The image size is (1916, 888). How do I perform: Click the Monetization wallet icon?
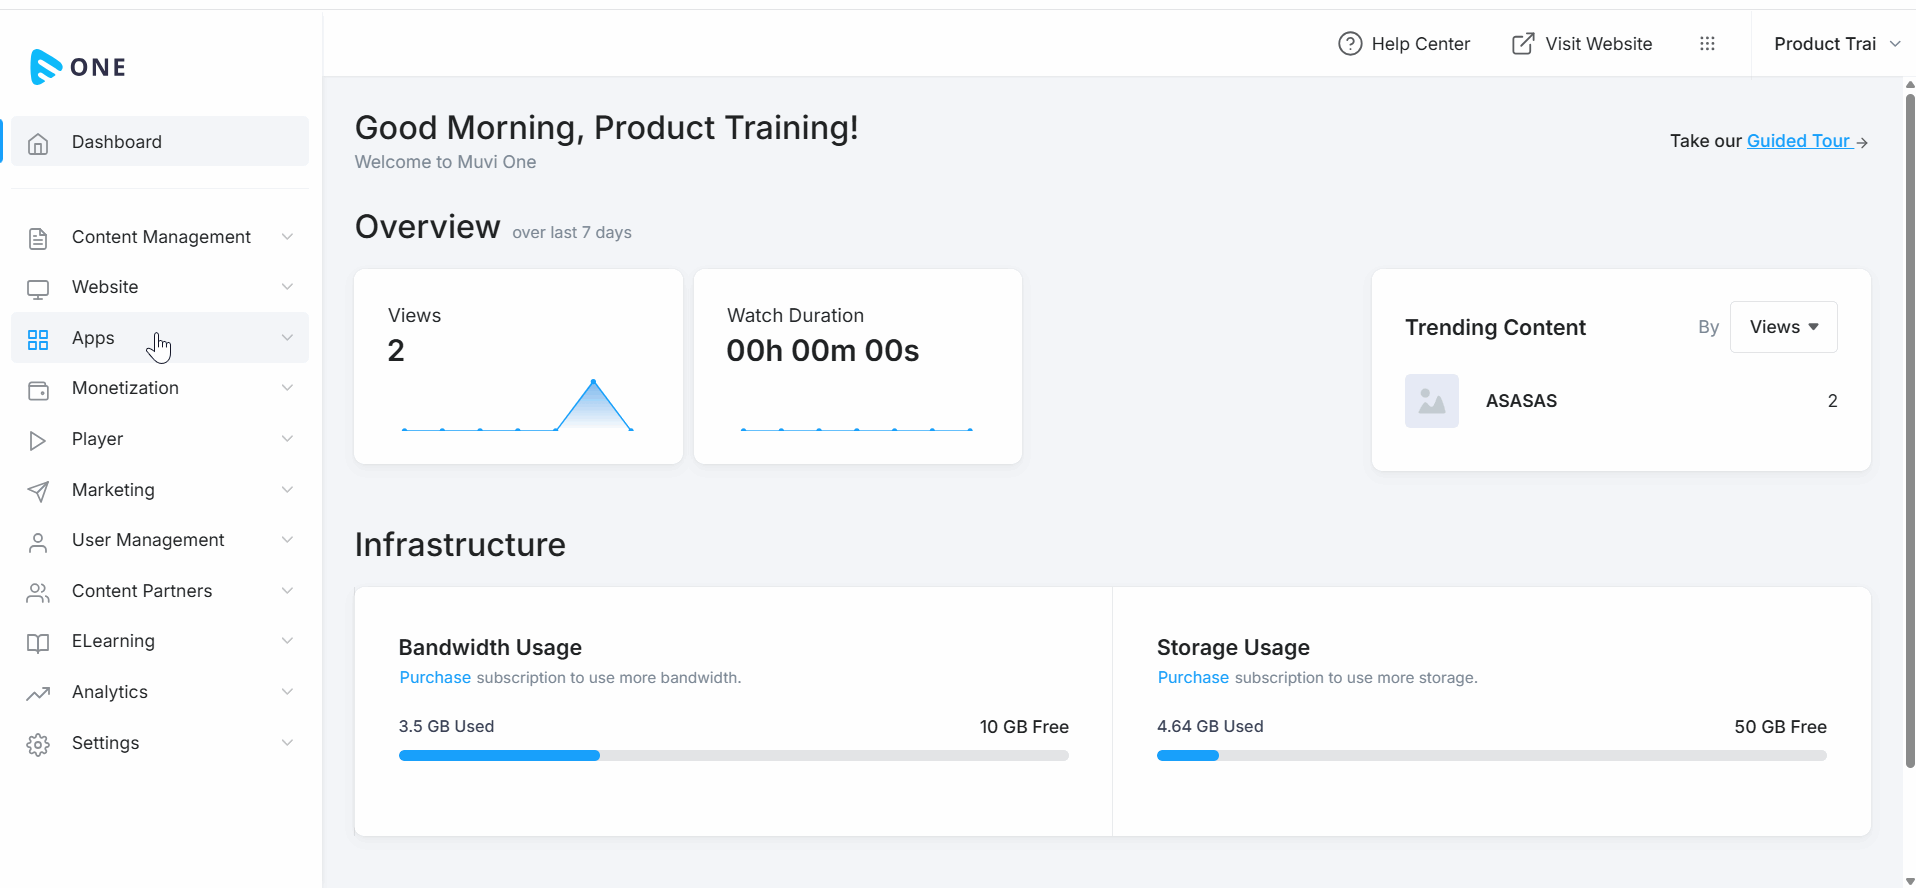(x=38, y=390)
